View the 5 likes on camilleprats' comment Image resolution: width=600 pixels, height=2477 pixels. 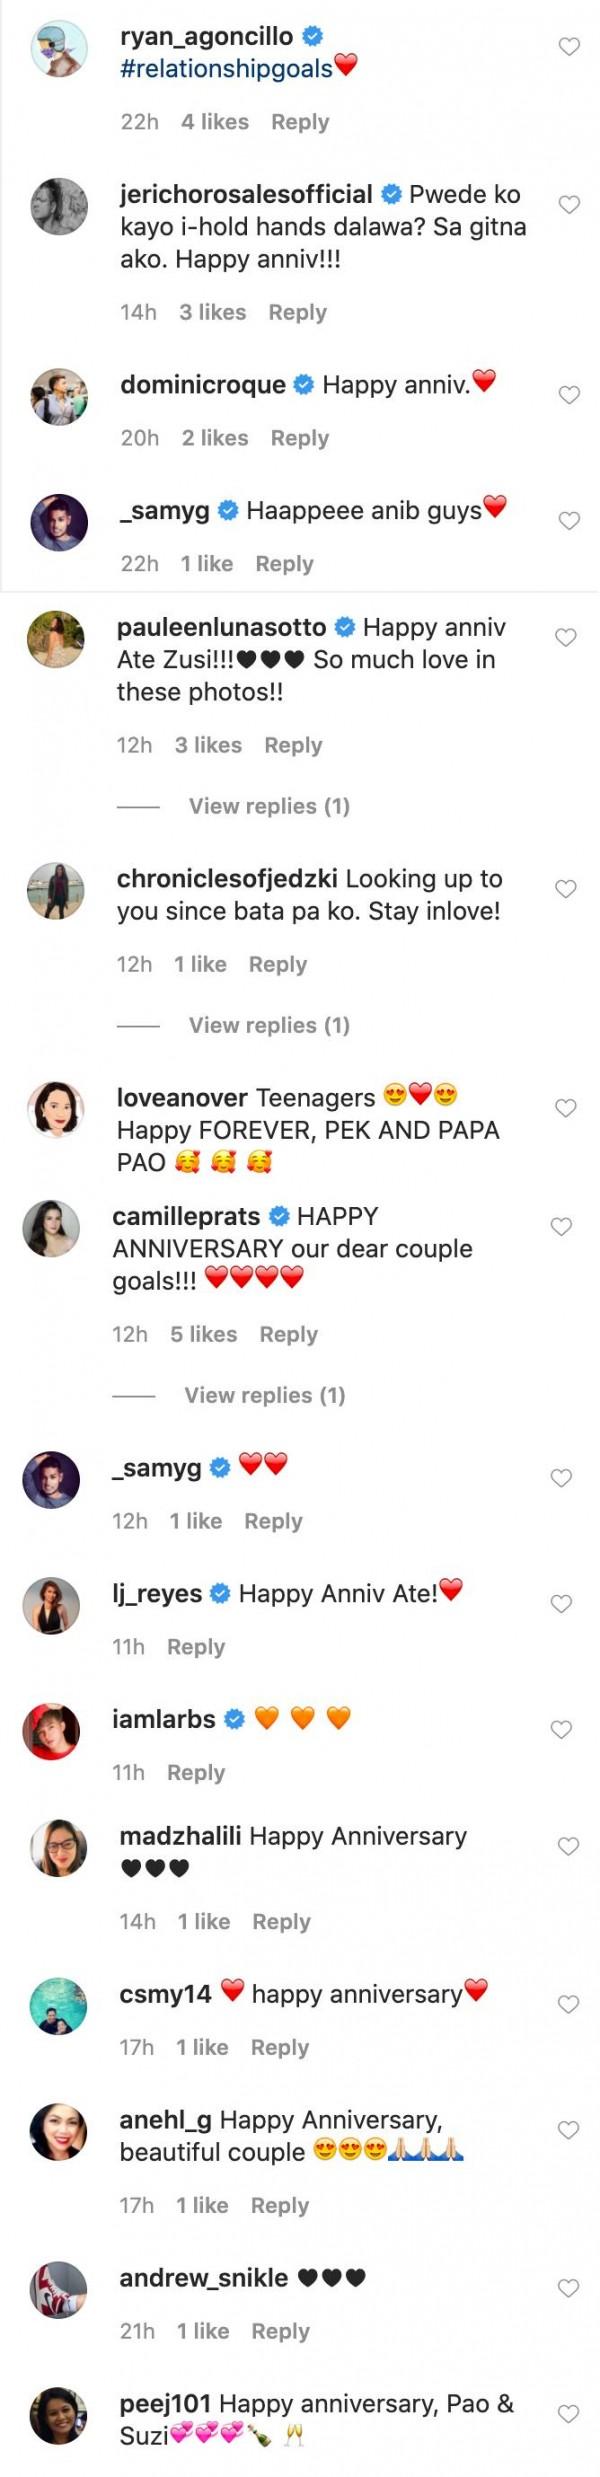203,1334
